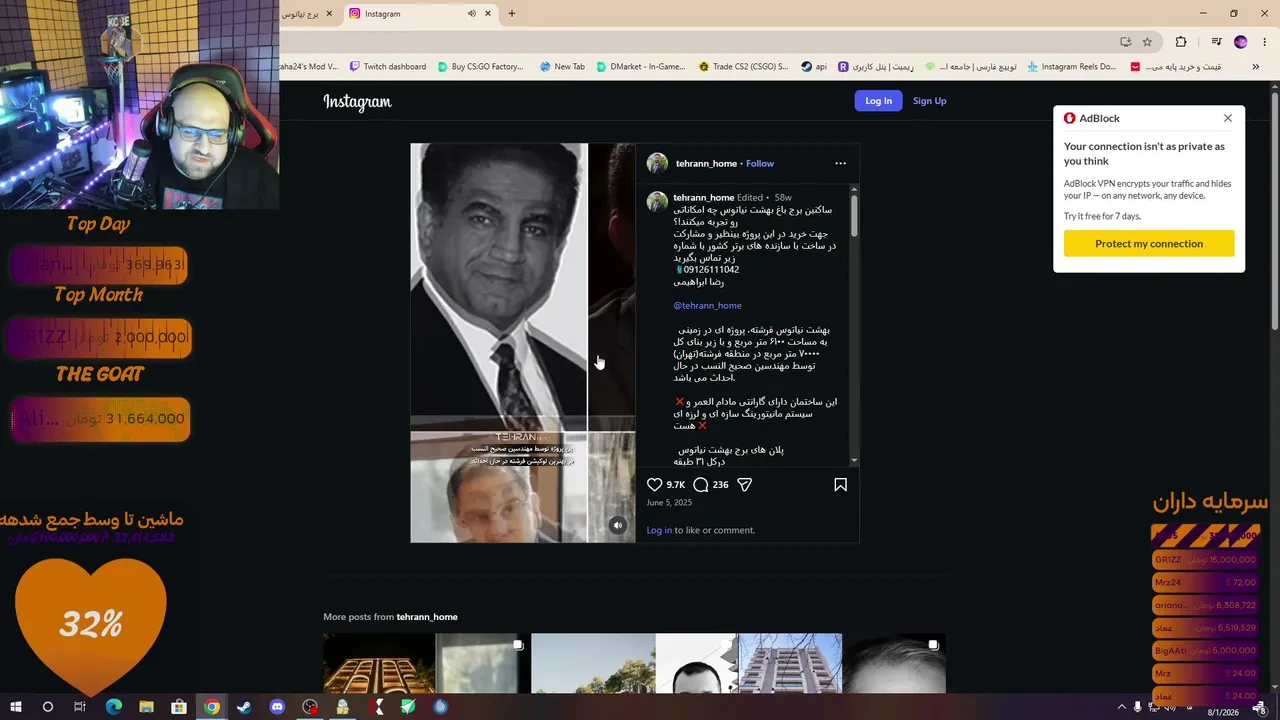Viewport: 1280px width, 720px height.
Task: Open the Chrome profile avatar
Action: click(x=1241, y=42)
